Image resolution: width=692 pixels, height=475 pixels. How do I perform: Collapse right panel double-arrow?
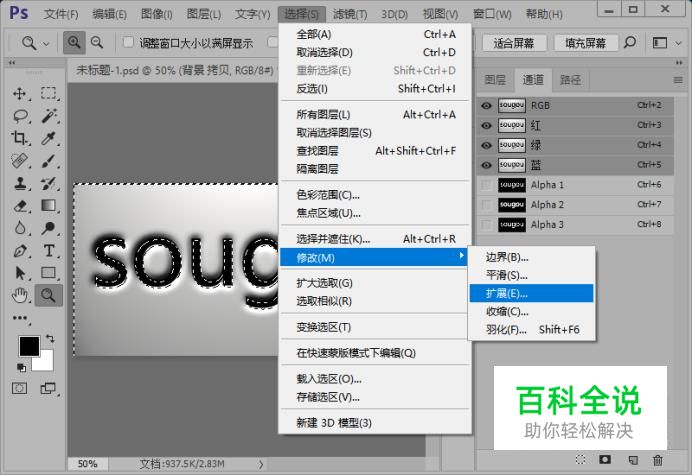(679, 63)
